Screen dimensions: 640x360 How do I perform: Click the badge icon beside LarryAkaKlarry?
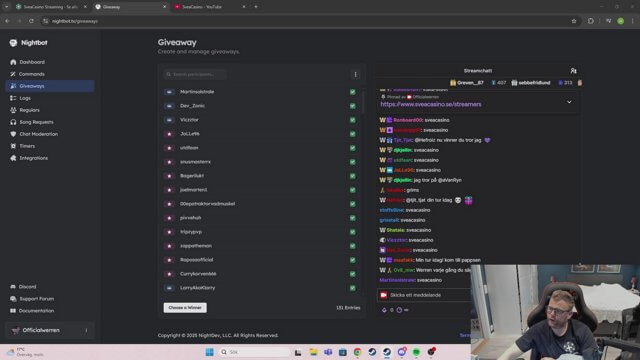point(169,288)
